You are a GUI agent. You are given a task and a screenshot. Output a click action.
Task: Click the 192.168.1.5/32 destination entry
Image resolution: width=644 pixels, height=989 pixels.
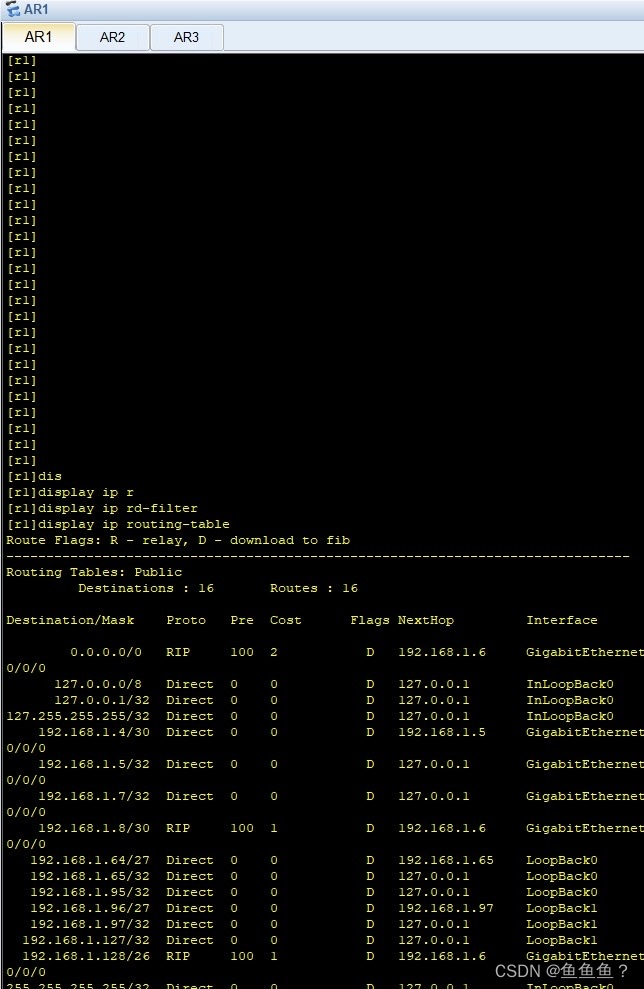click(94, 764)
